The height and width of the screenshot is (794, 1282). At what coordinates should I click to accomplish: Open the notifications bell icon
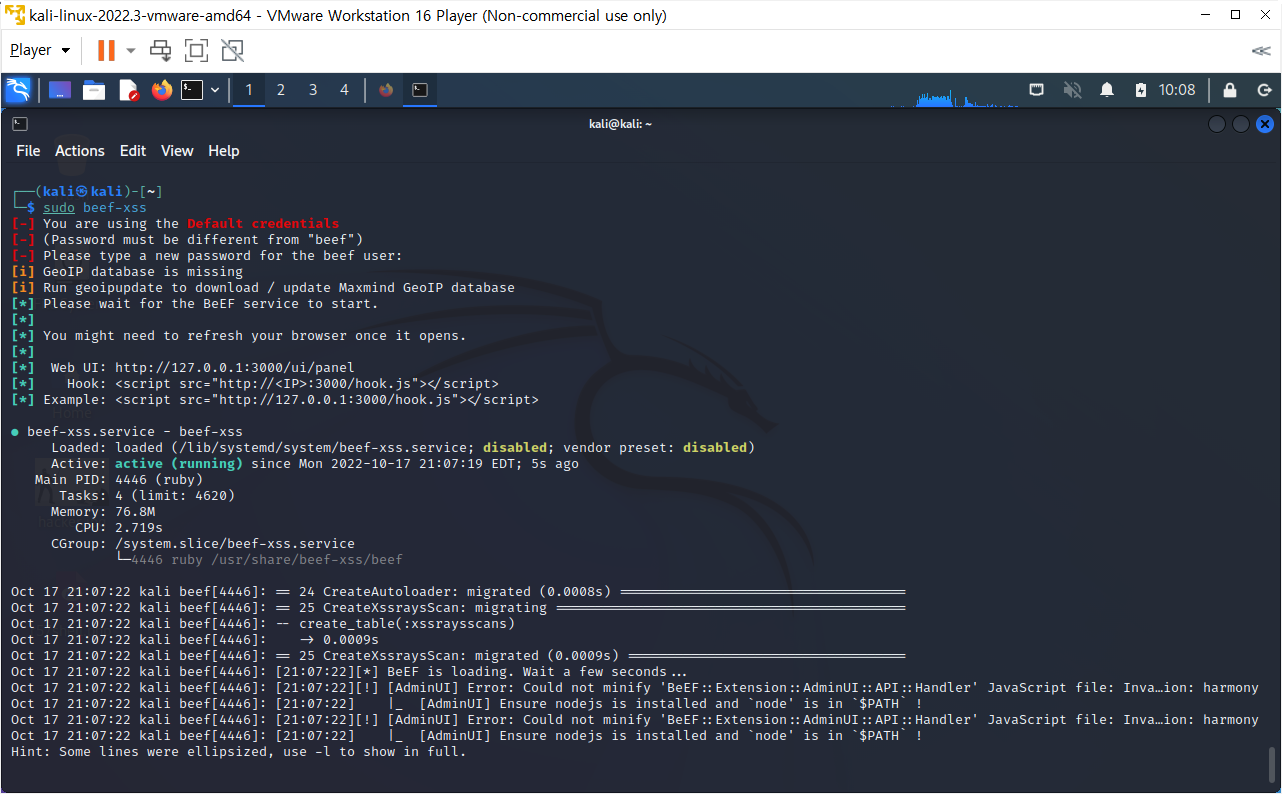[1107, 90]
